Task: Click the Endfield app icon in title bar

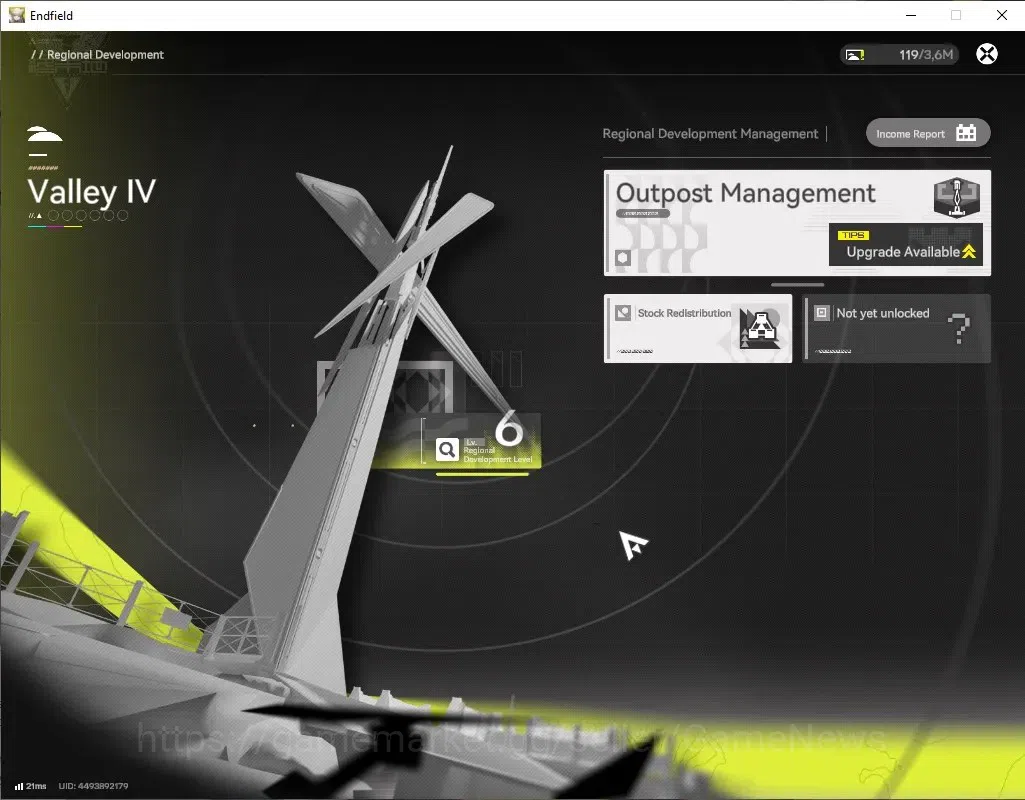Action: pyautogui.click(x=16, y=15)
